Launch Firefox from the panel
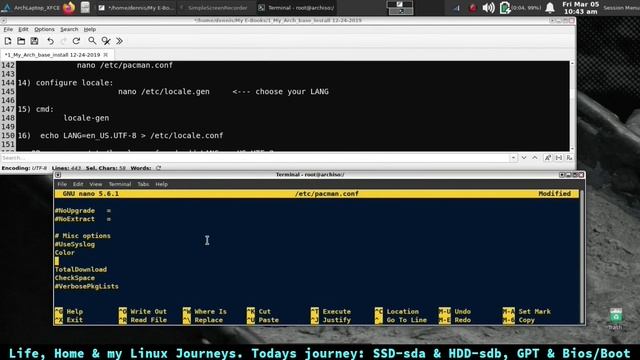Image resolution: width=640 pixels, height=360 pixels. (69, 7)
